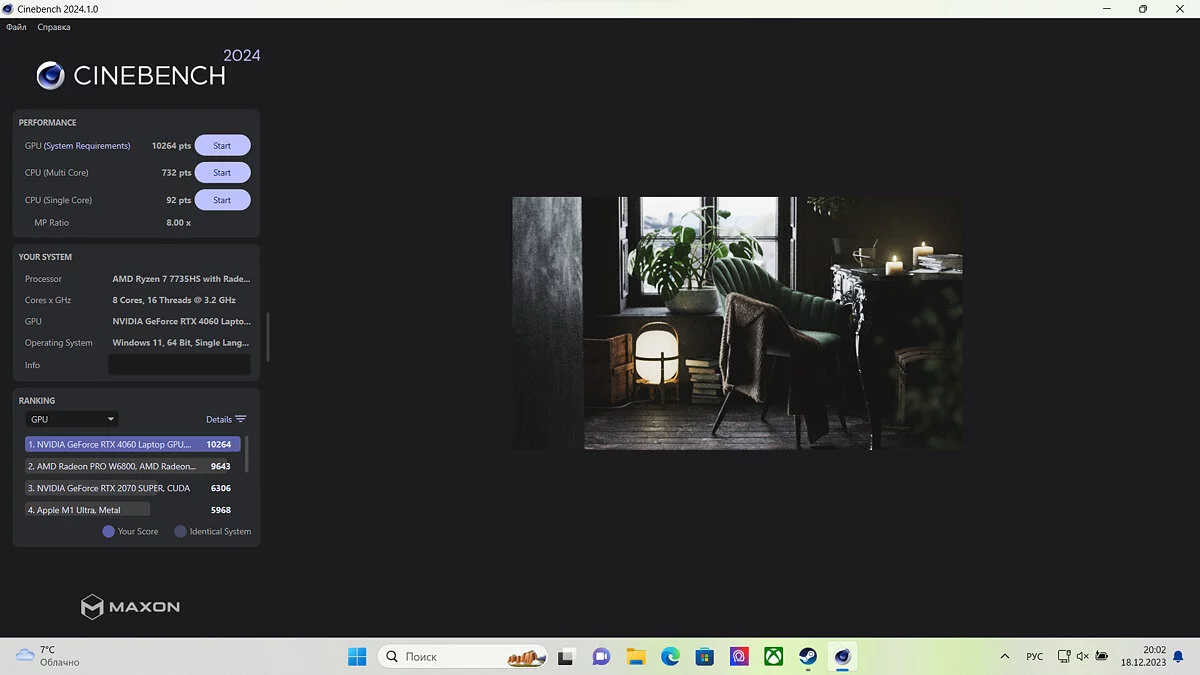The image size is (1200, 675).
Task: Open the Xbox app in taskbar
Action: [774, 657]
